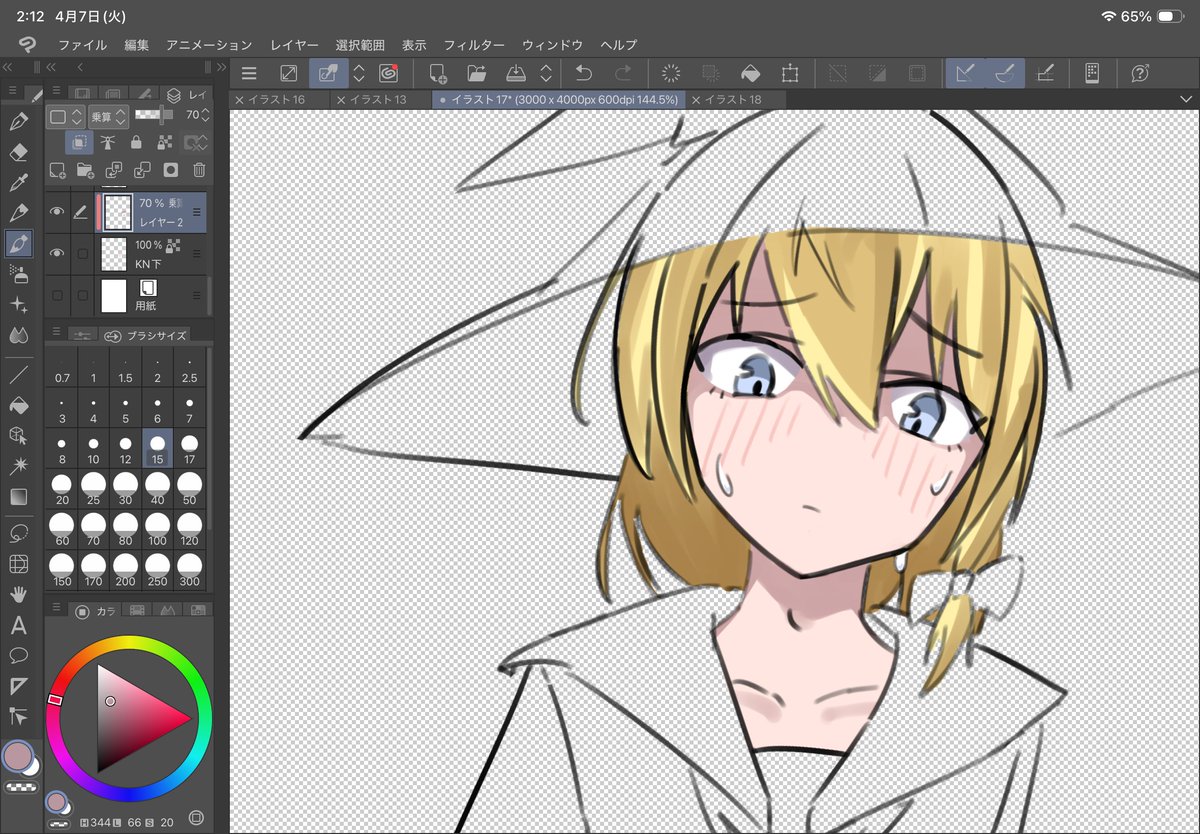Screen dimensions: 1200x834
Task: Close the イラスト16 tab
Action: pos(238,99)
